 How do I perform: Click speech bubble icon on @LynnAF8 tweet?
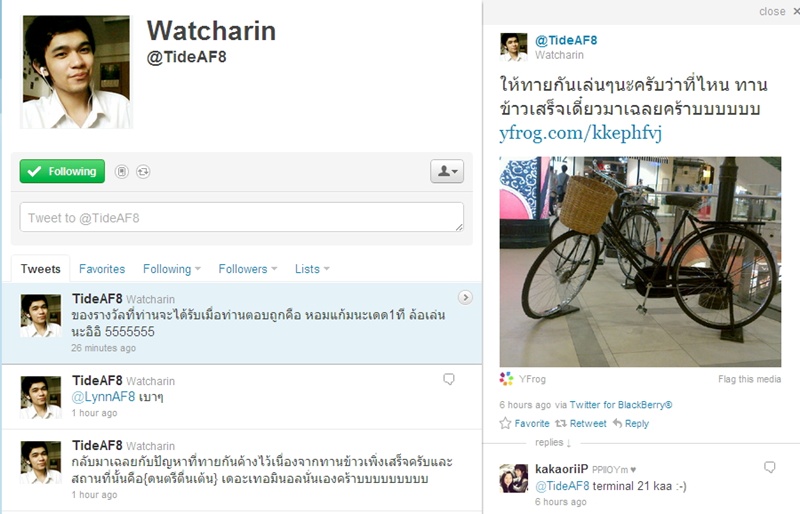(x=449, y=379)
